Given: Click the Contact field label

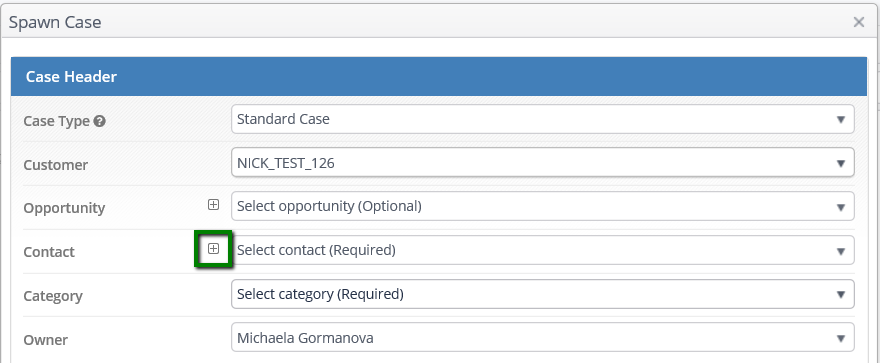Looking at the screenshot, I should pos(49,252).
